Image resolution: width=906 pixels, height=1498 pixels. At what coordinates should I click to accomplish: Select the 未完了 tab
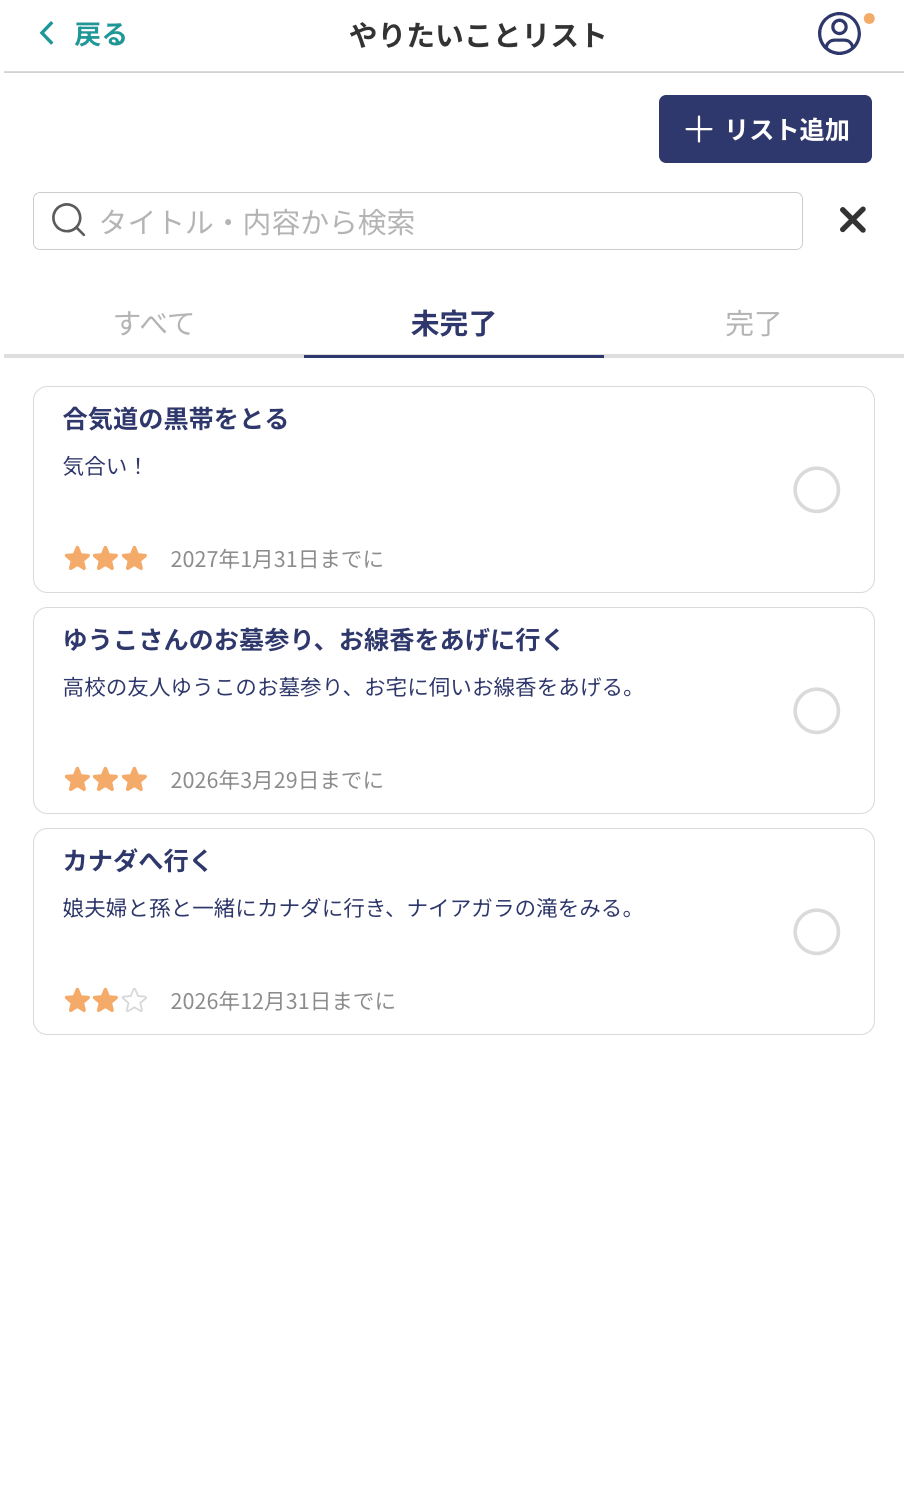pyautogui.click(x=453, y=324)
